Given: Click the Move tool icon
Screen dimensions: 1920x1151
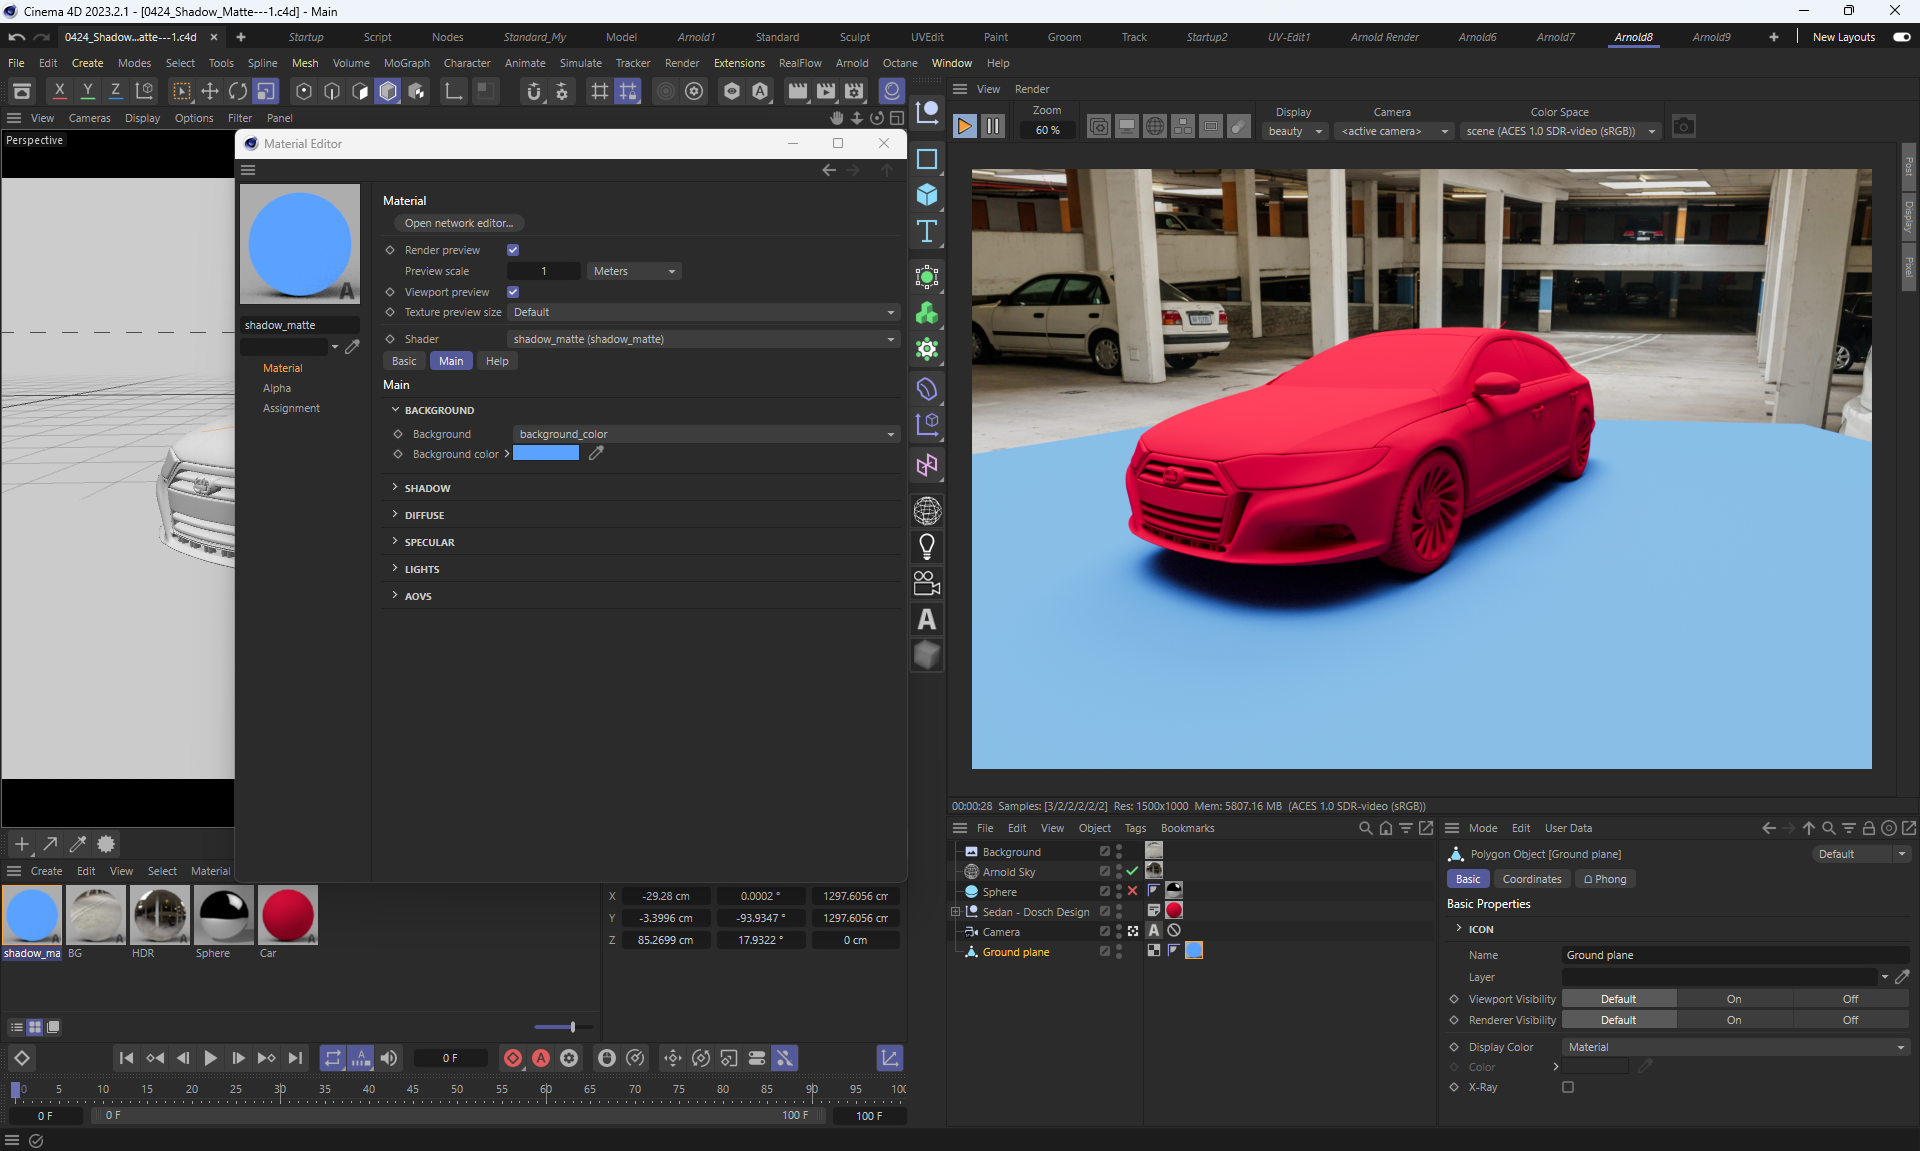Looking at the screenshot, I should [x=210, y=91].
